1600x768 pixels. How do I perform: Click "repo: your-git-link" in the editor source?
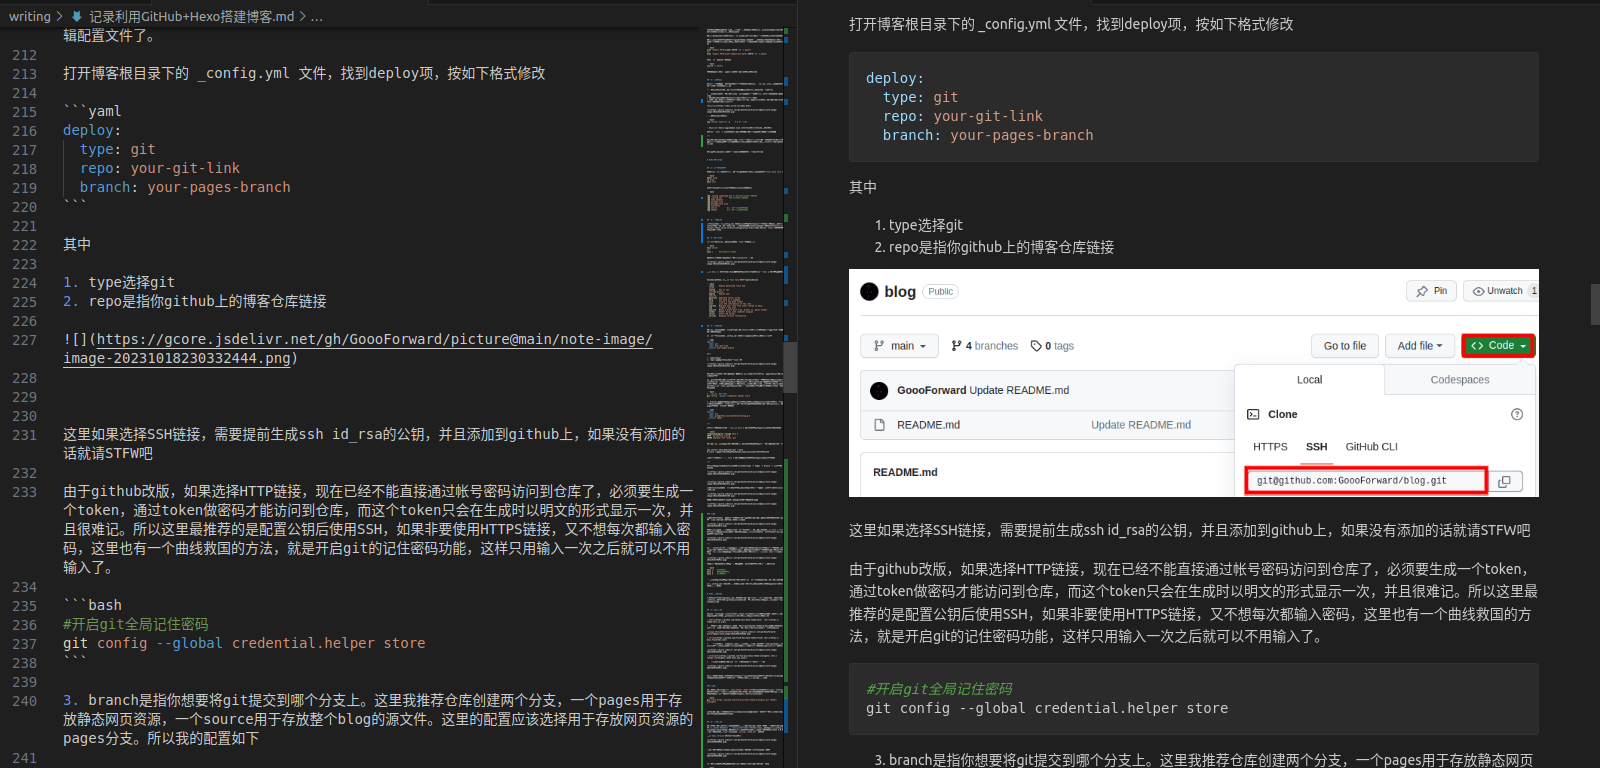[160, 168]
